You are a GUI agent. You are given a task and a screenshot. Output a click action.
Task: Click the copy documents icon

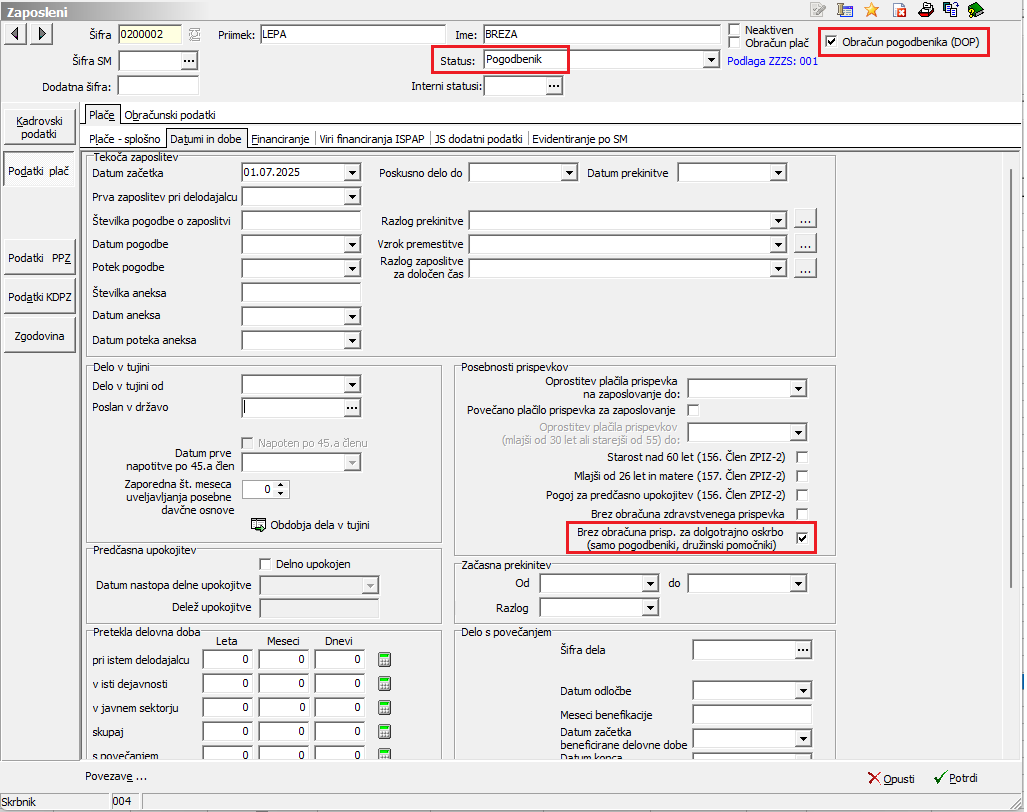pyautogui.click(x=950, y=10)
